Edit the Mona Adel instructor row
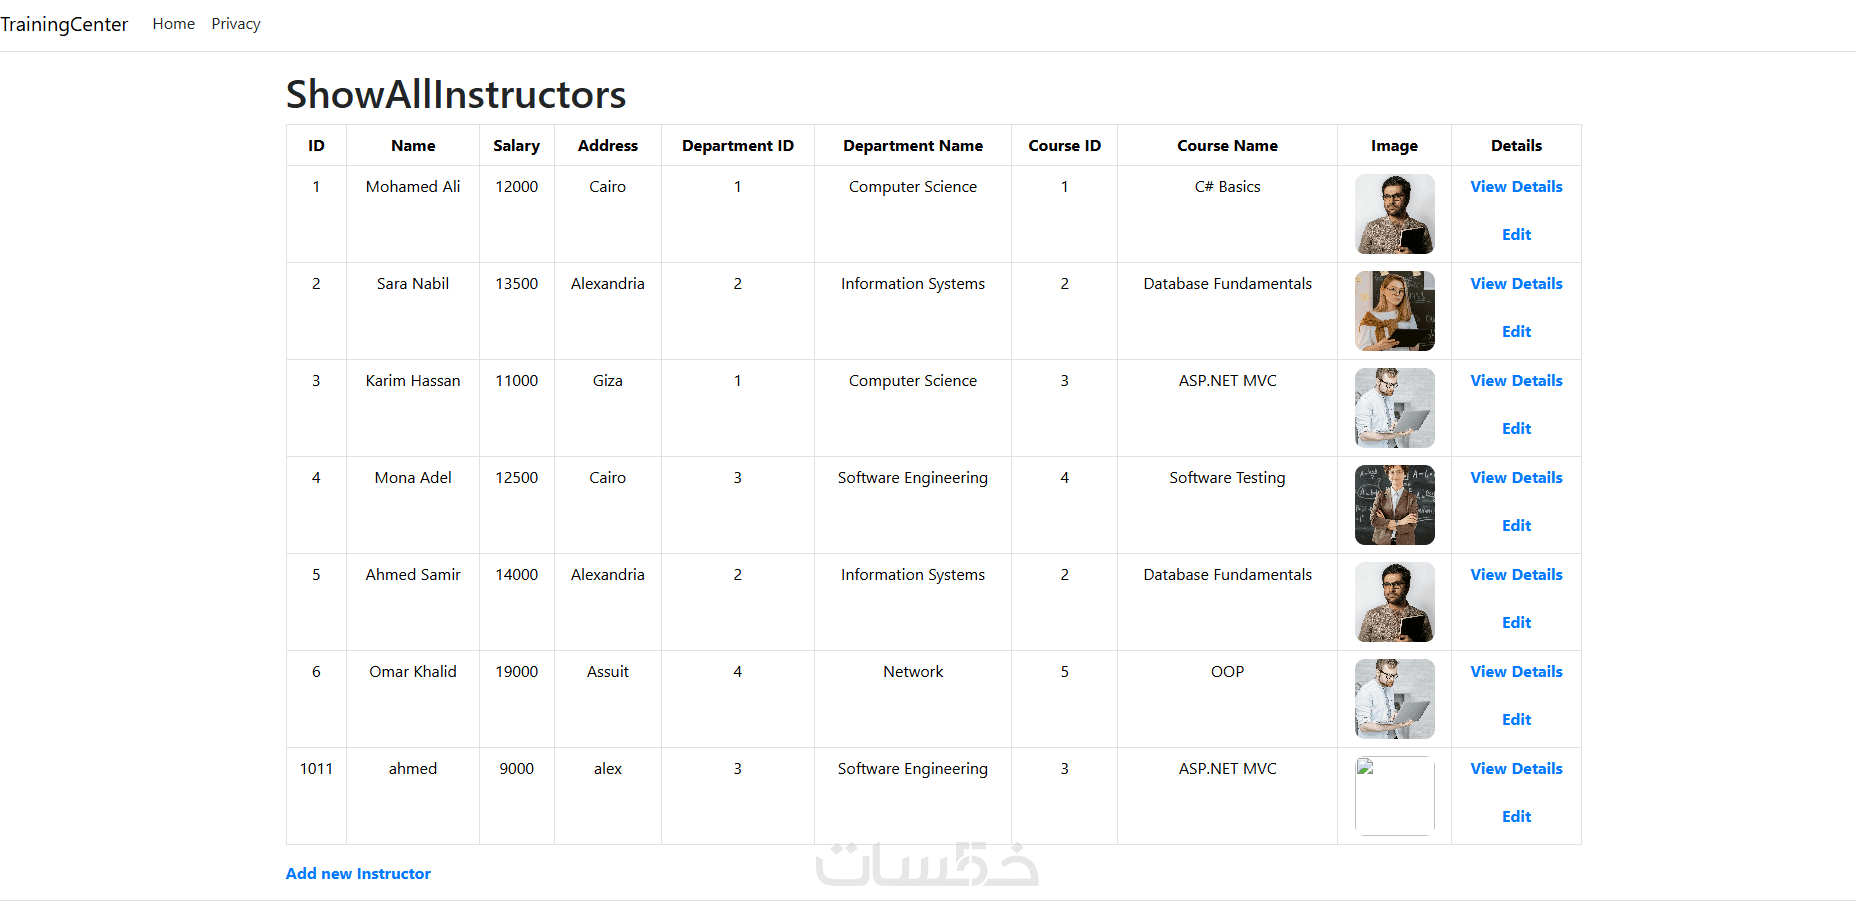This screenshot has width=1856, height=905. (x=1516, y=526)
